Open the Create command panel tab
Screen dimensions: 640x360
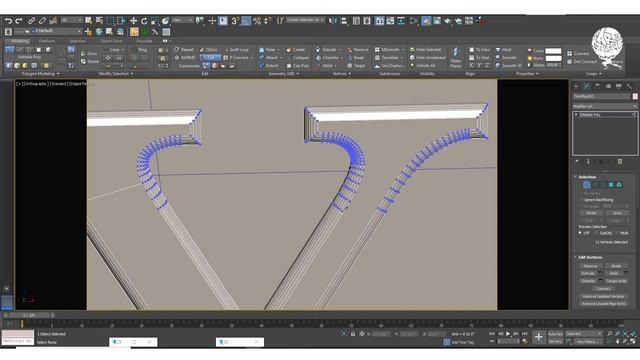pos(576,86)
